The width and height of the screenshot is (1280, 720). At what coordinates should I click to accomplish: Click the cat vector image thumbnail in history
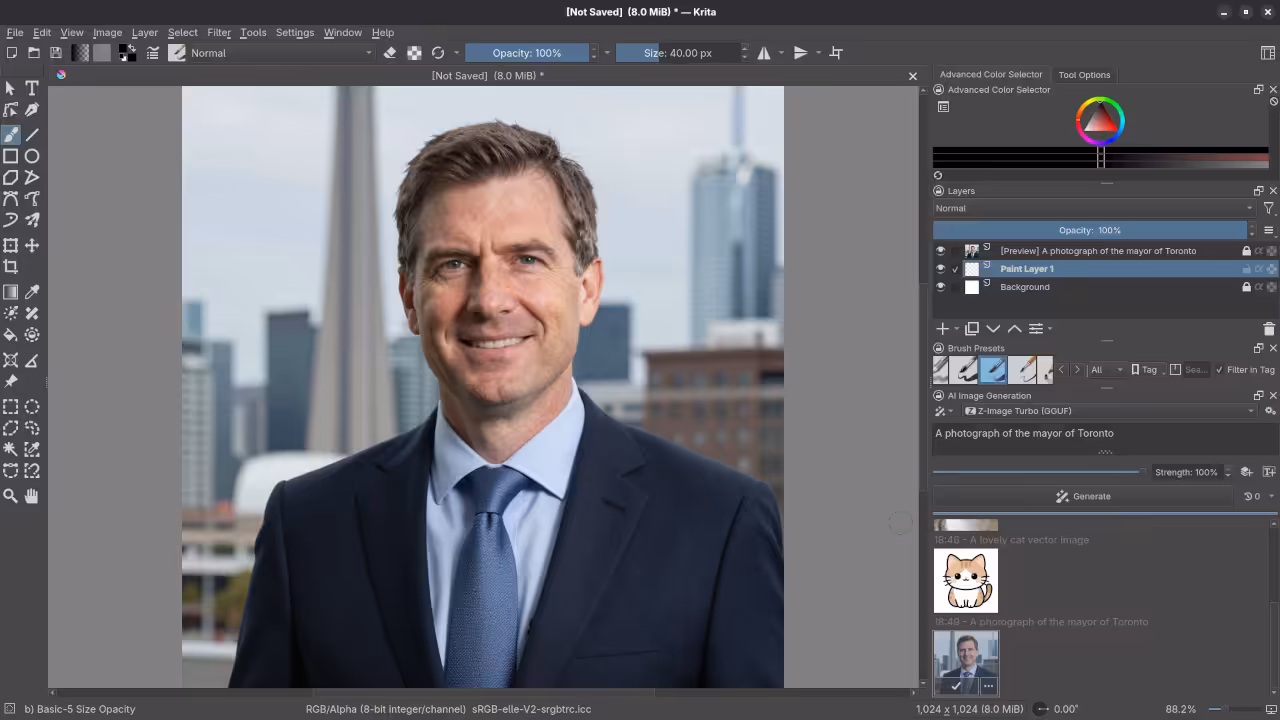965,580
